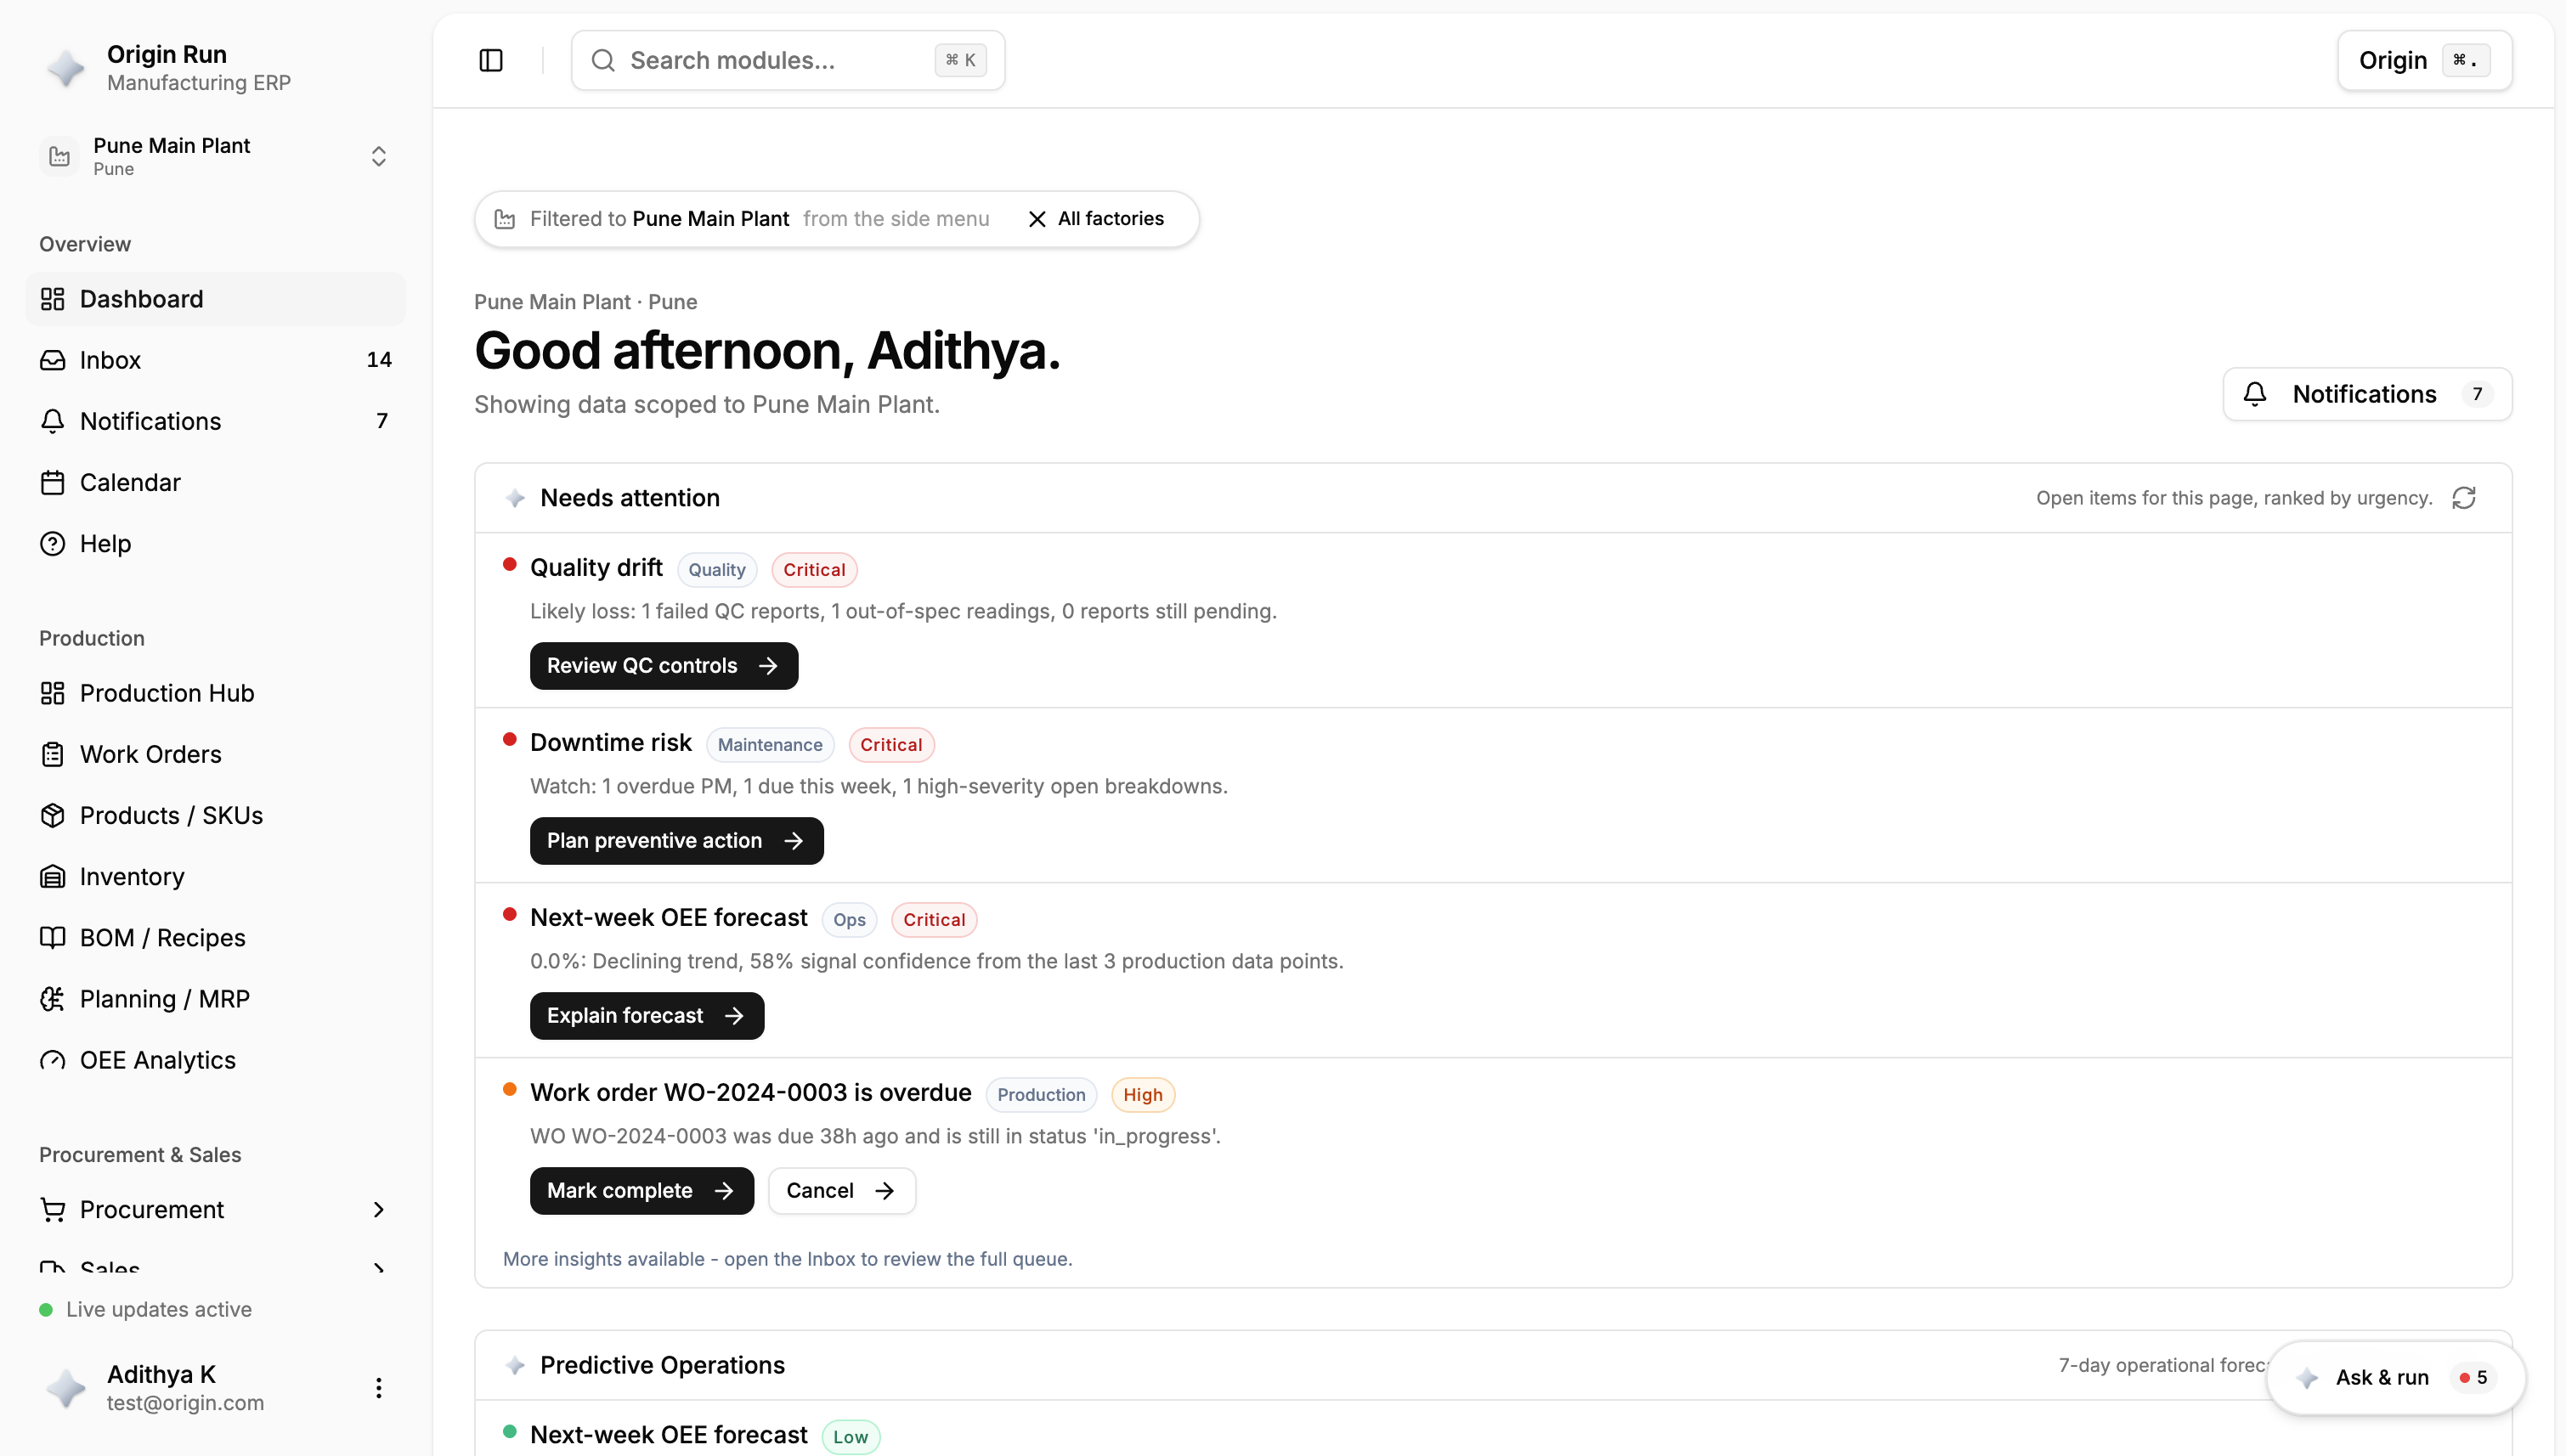This screenshot has width=2566, height=1456.
Task: Click Plan preventive action button
Action: pos(677,840)
